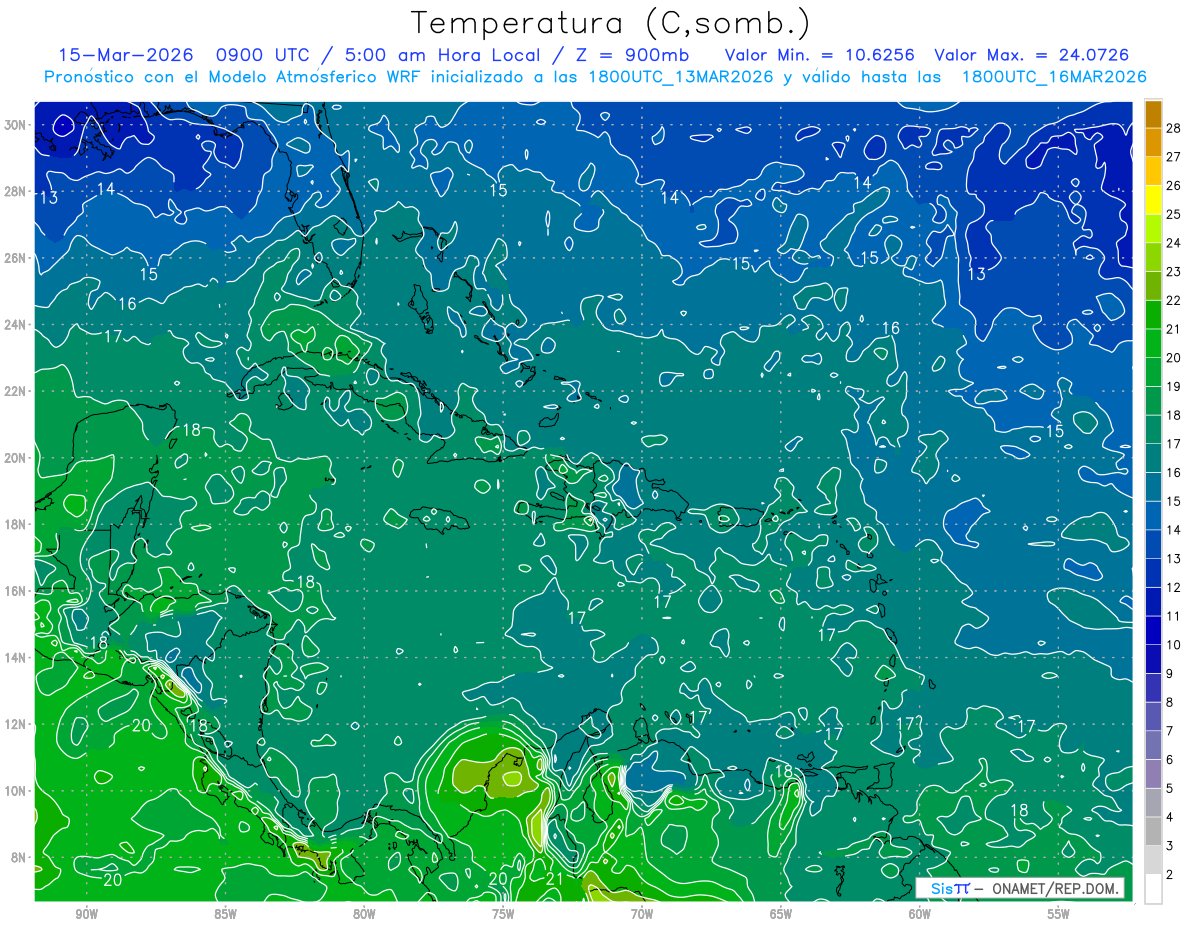Click the 'Valor Min. = 10.6256' readout

tap(819, 55)
